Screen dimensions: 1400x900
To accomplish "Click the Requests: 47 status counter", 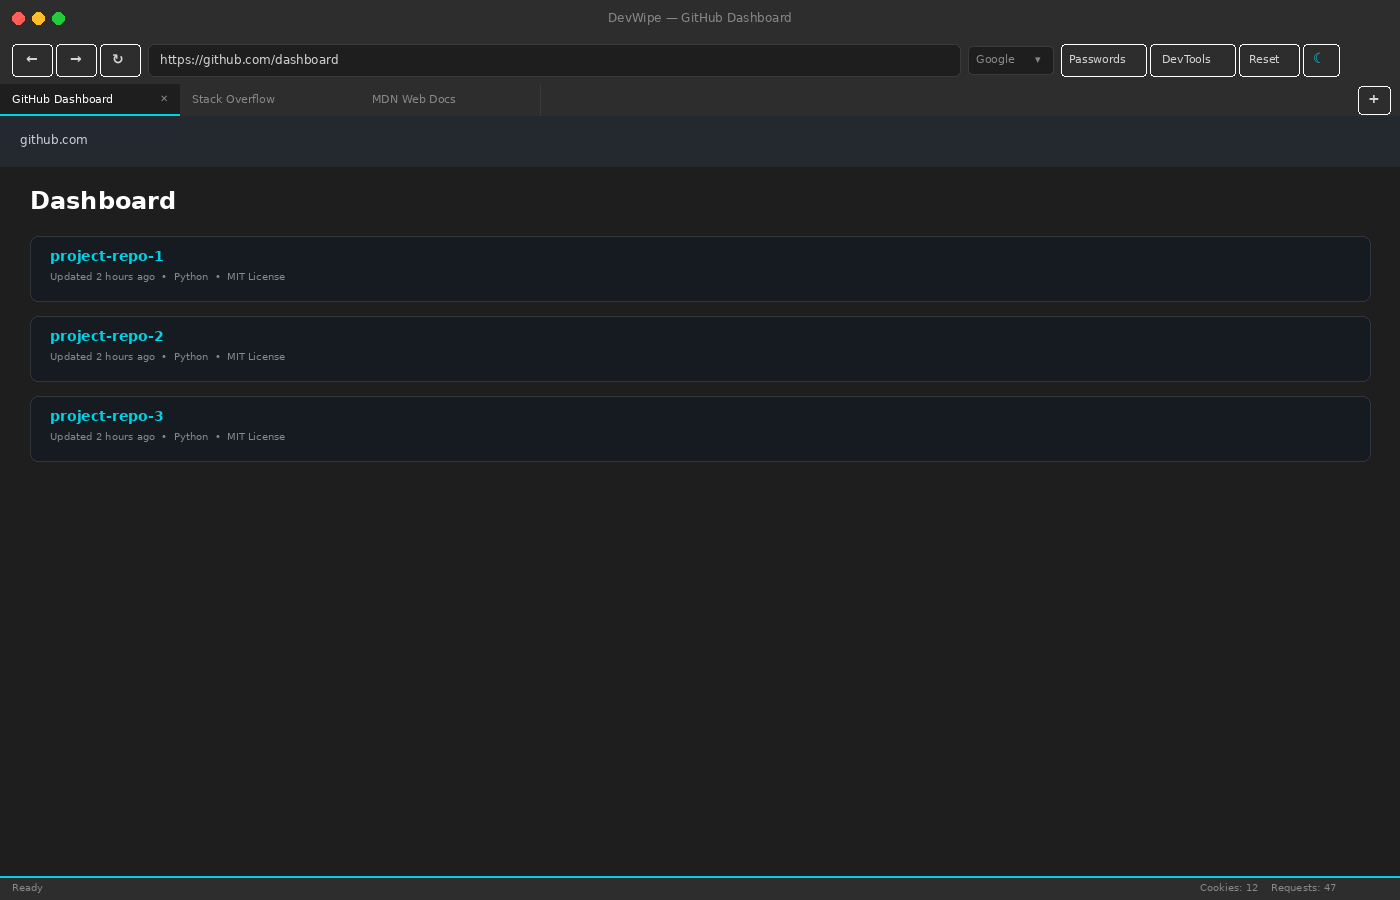I will 1302,888.
